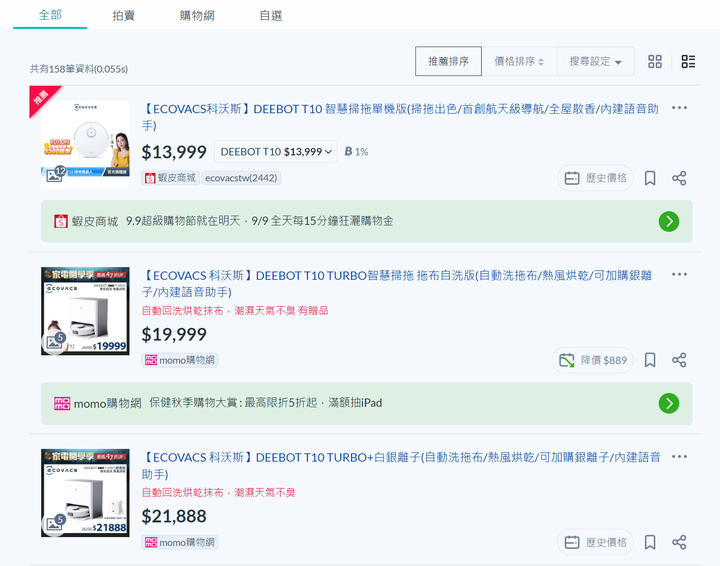Image resolution: width=720 pixels, height=566 pixels.
Task: Switch to list view layout icon
Action: (x=688, y=62)
